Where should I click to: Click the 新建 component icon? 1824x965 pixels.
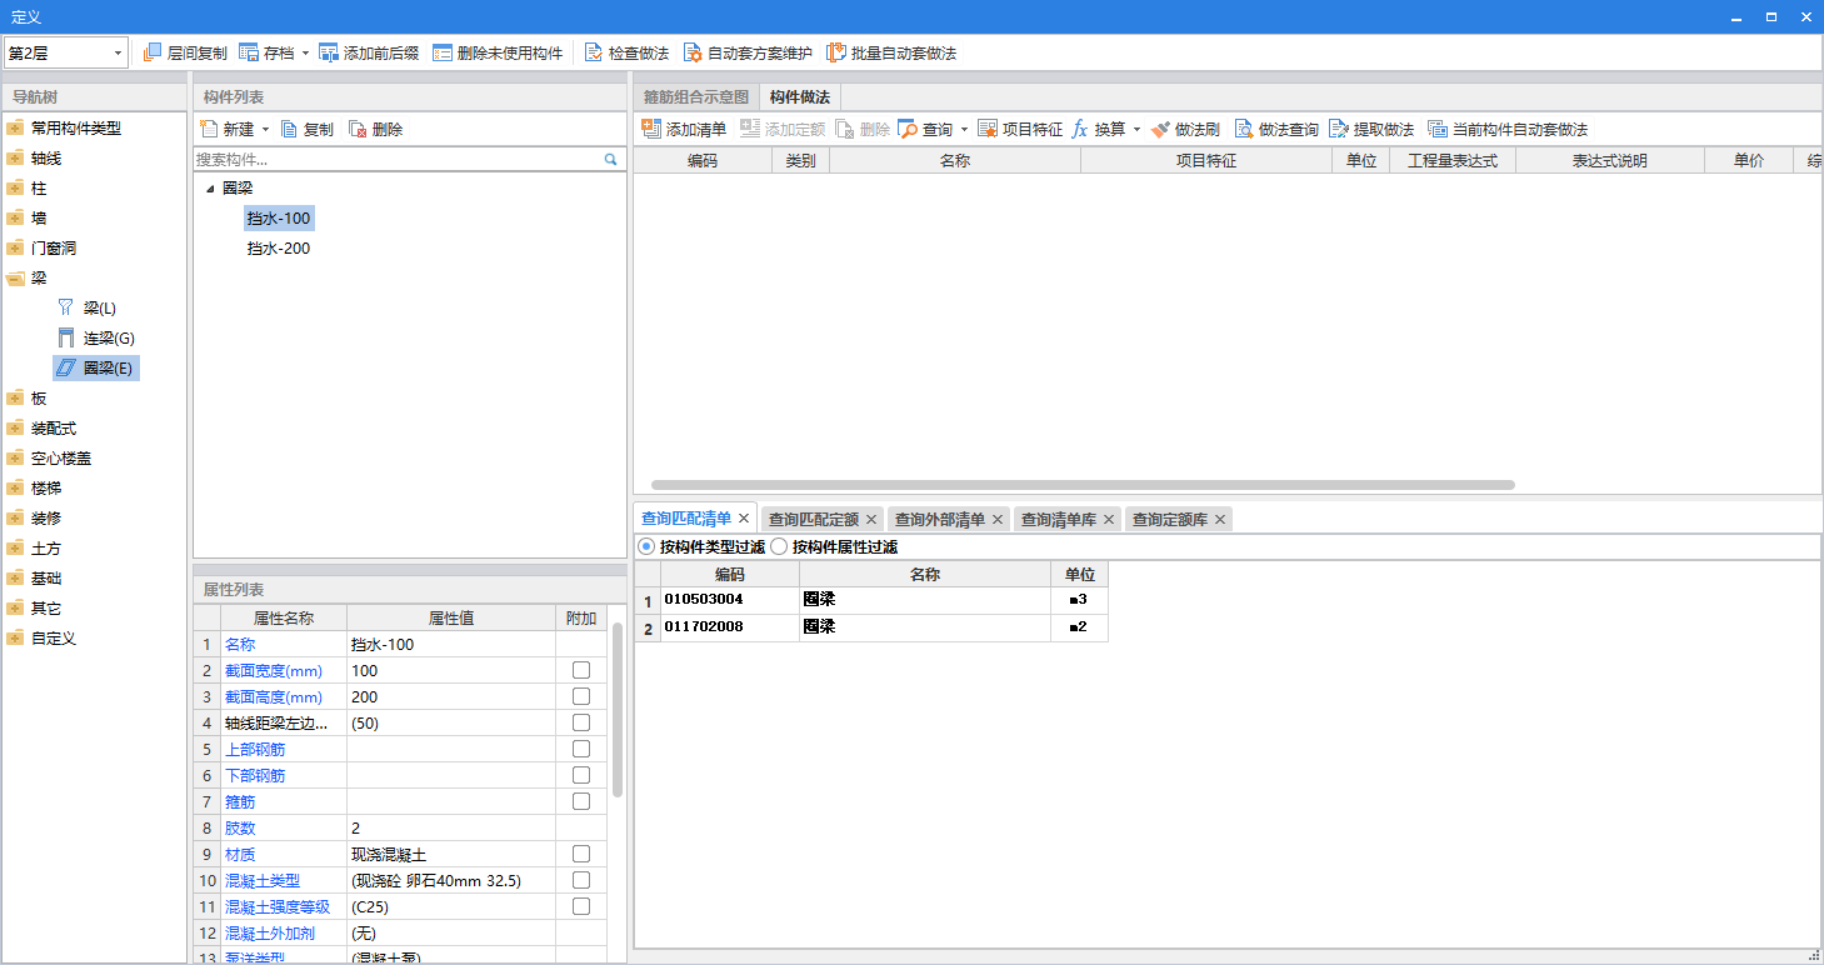[209, 129]
